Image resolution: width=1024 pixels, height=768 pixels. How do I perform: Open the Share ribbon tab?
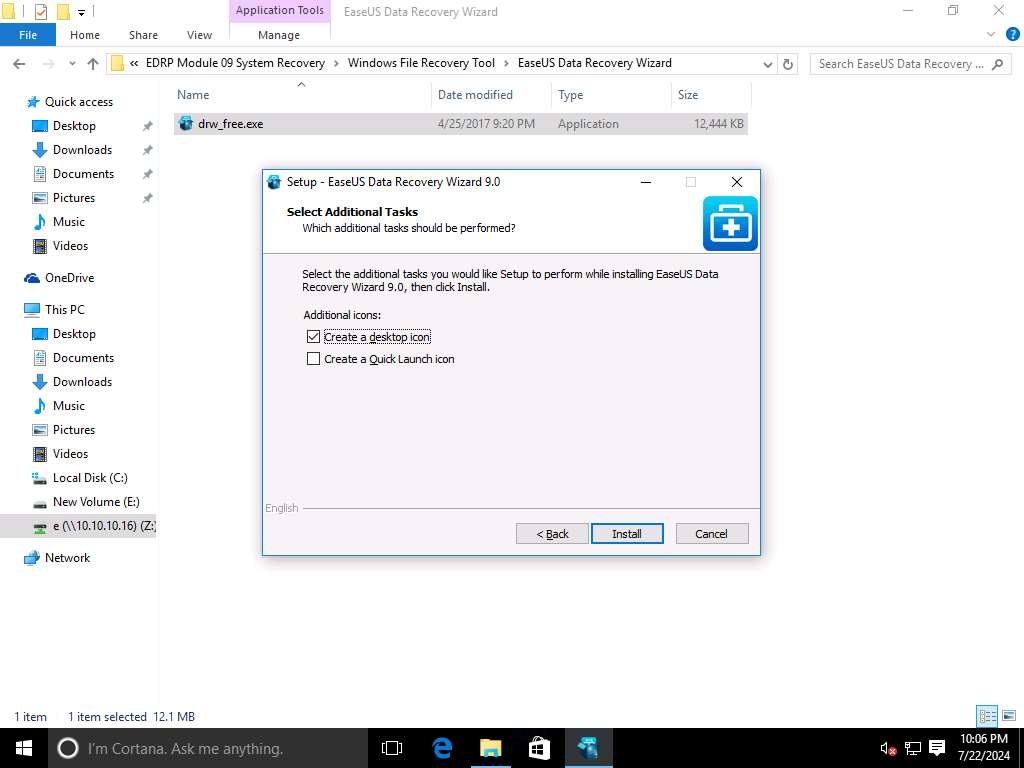tap(143, 35)
